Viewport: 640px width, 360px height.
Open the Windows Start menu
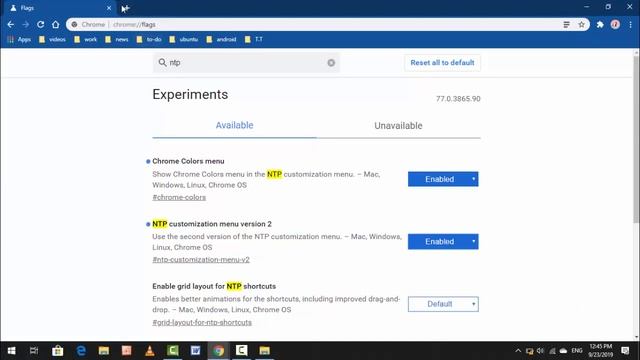point(11,351)
